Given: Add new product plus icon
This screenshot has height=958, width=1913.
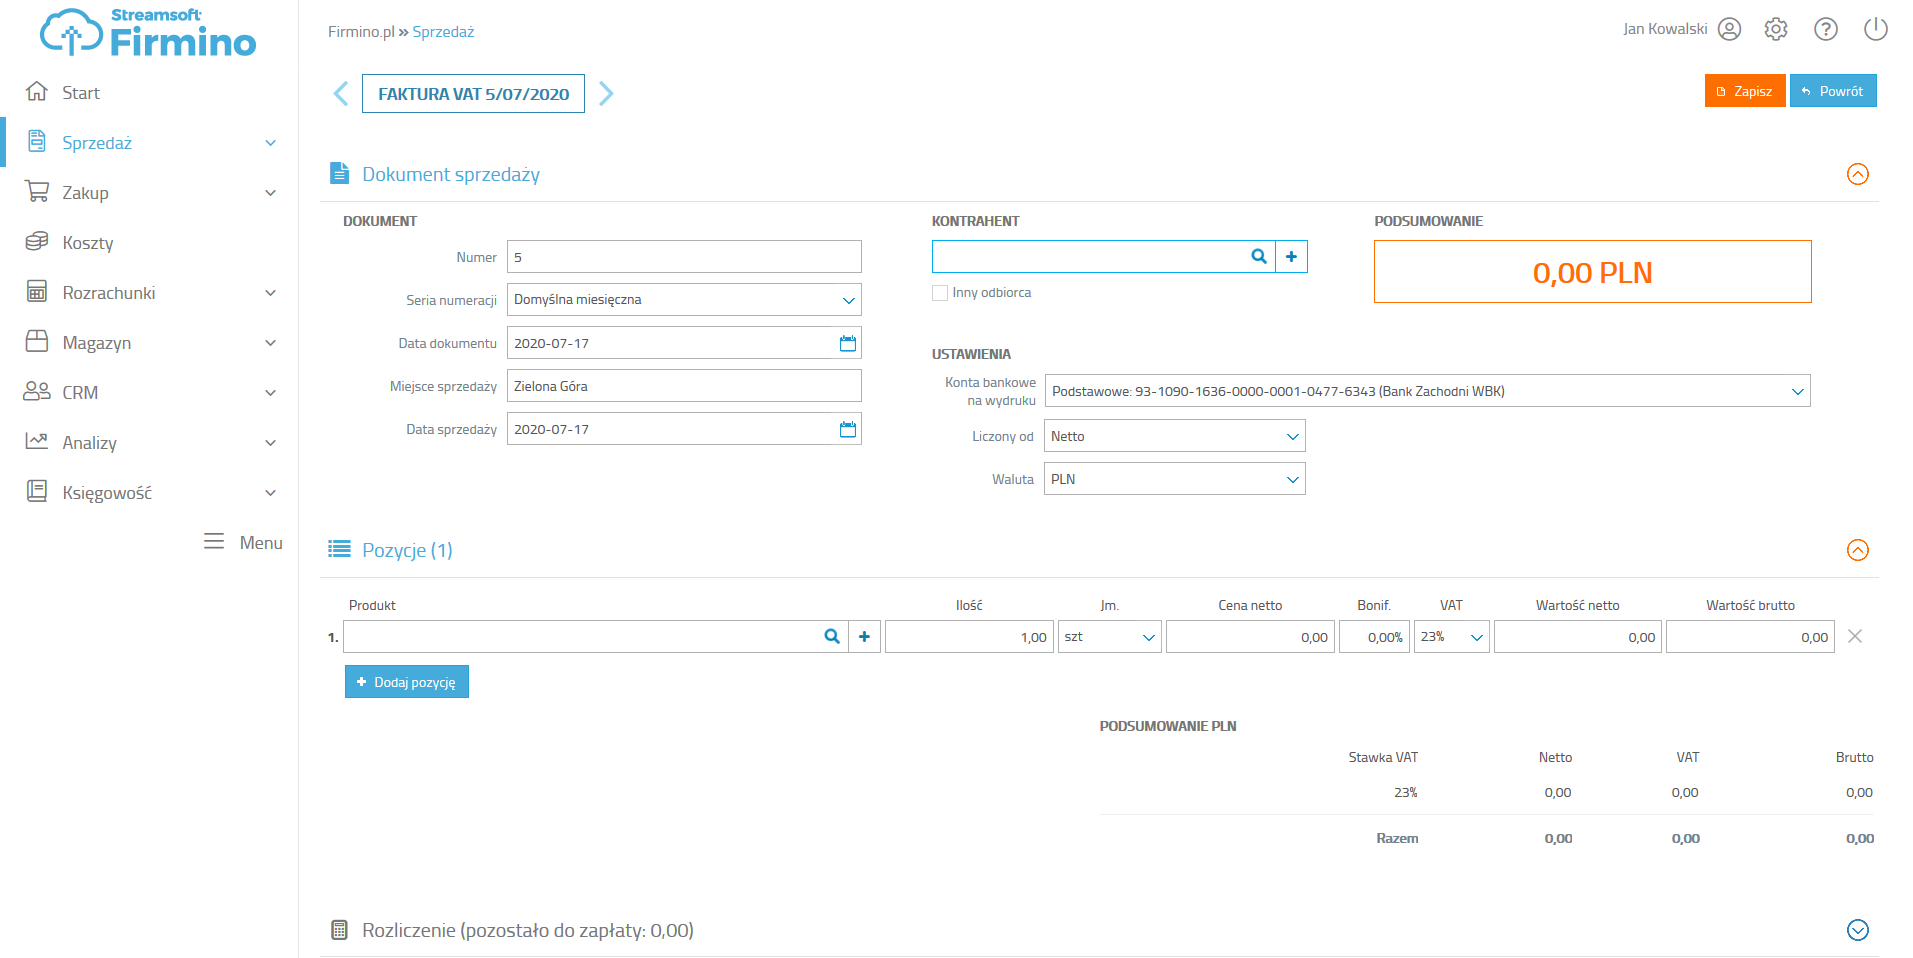Looking at the screenshot, I should (865, 637).
